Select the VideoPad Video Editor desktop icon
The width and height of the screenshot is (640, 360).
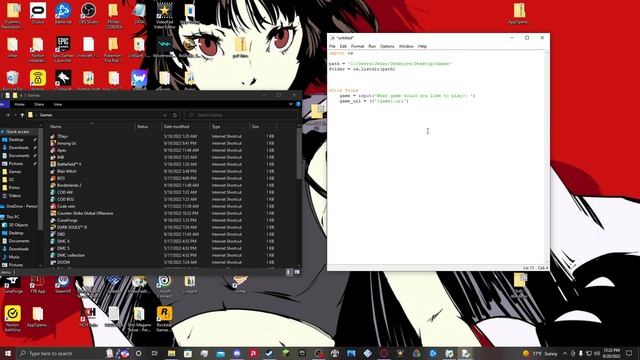(x=164, y=16)
